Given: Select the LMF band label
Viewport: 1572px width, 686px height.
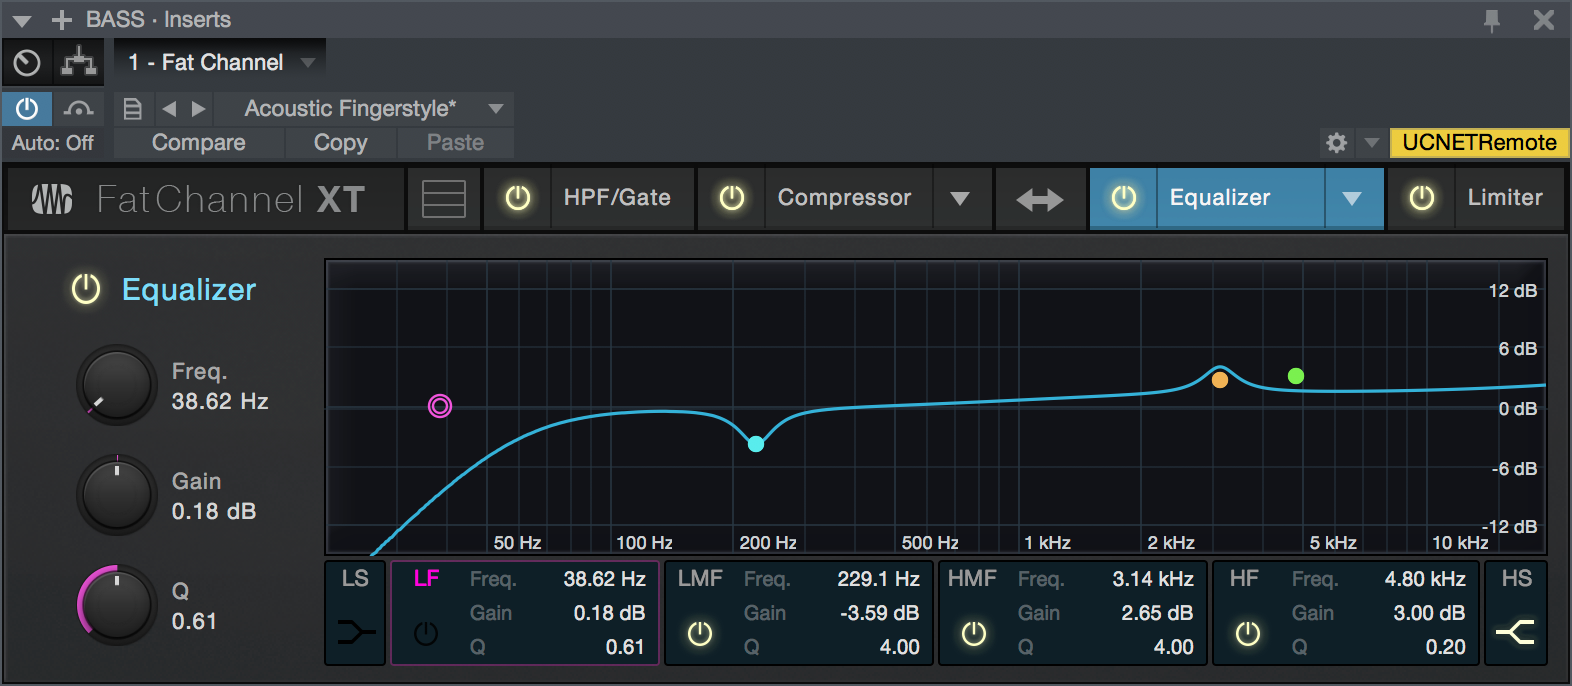Looking at the screenshot, I should pyautogui.click(x=700, y=578).
